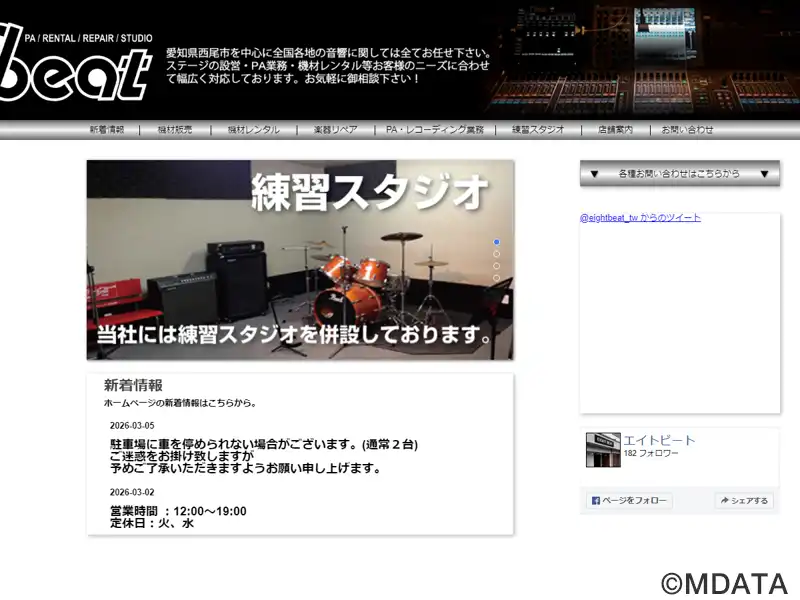The width and height of the screenshot is (800, 600).
Task: Select PA・レコーディング業務 in navigation
Action: click(x=435, y=130)
